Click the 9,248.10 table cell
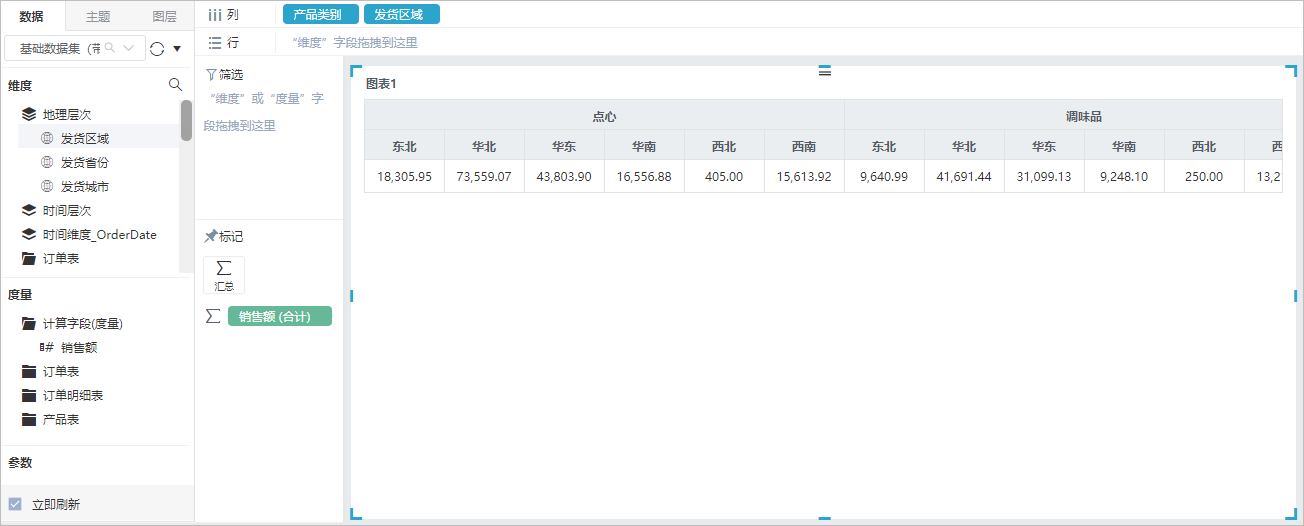This screenshot has height=526, width=1304. [x=1124, y=176]
